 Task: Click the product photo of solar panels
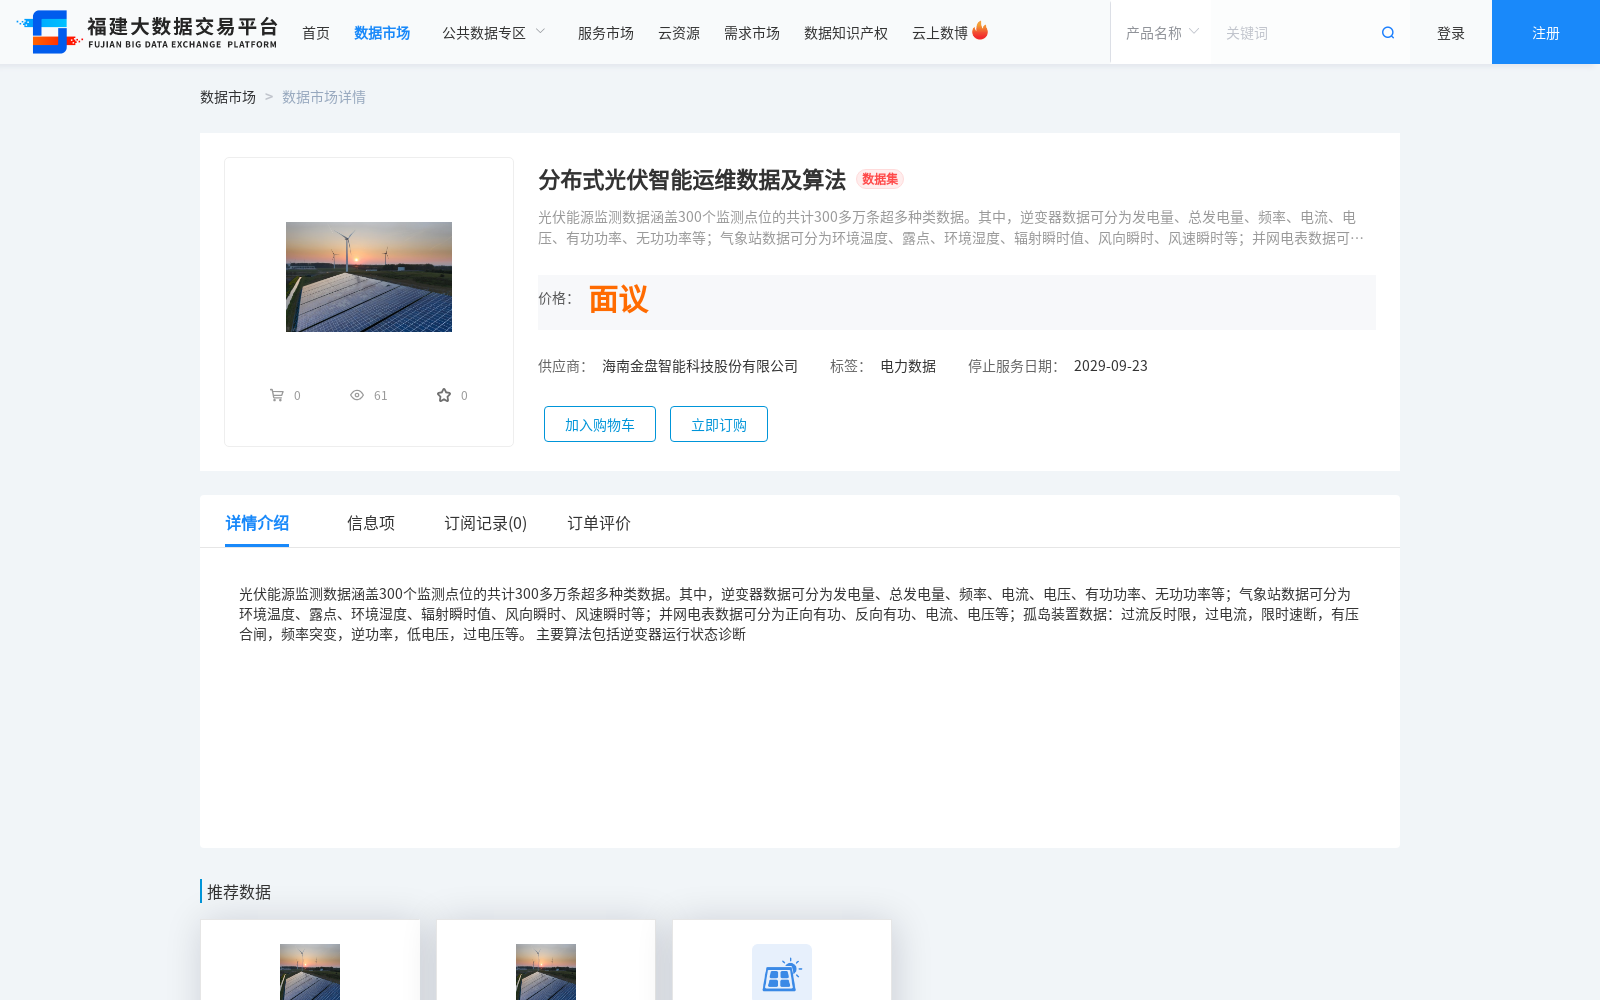click(369, 277)
